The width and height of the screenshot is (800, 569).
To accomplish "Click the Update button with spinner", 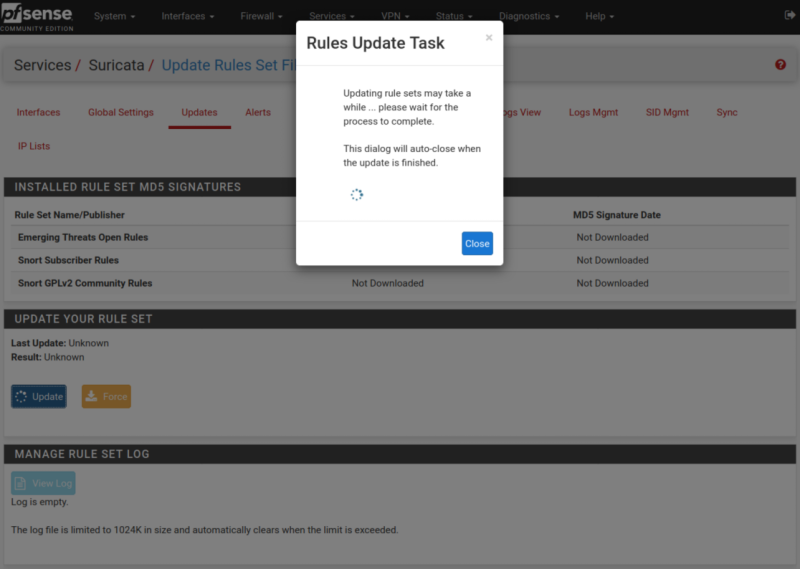I will [39, 397].
